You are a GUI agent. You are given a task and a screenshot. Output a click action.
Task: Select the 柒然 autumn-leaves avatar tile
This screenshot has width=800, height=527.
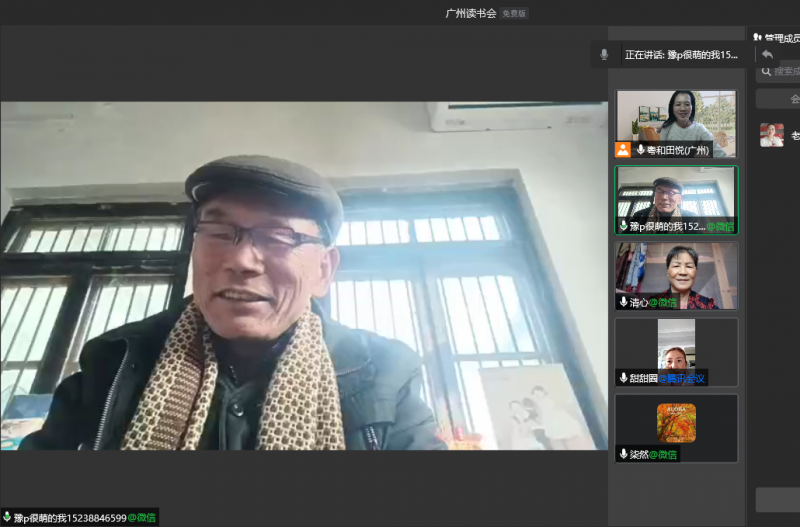click(x=676, y=421)
